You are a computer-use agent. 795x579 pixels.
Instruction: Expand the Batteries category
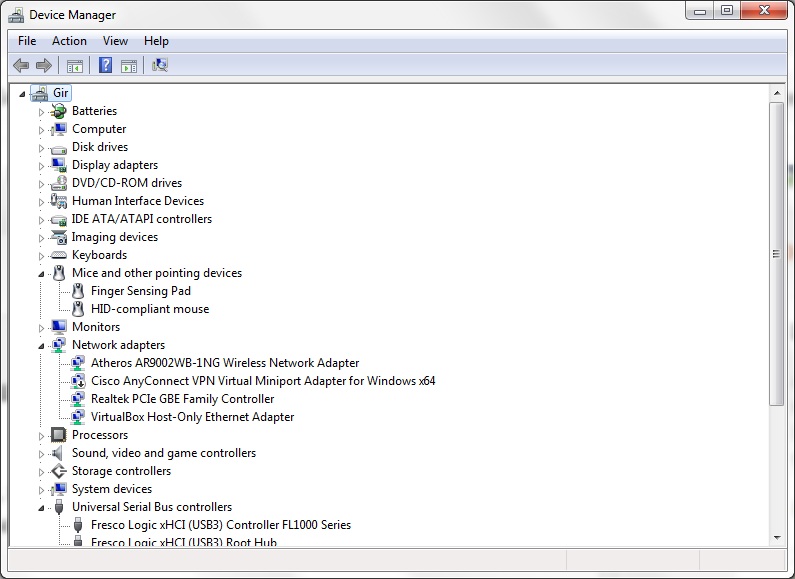[x=41, y=112]
